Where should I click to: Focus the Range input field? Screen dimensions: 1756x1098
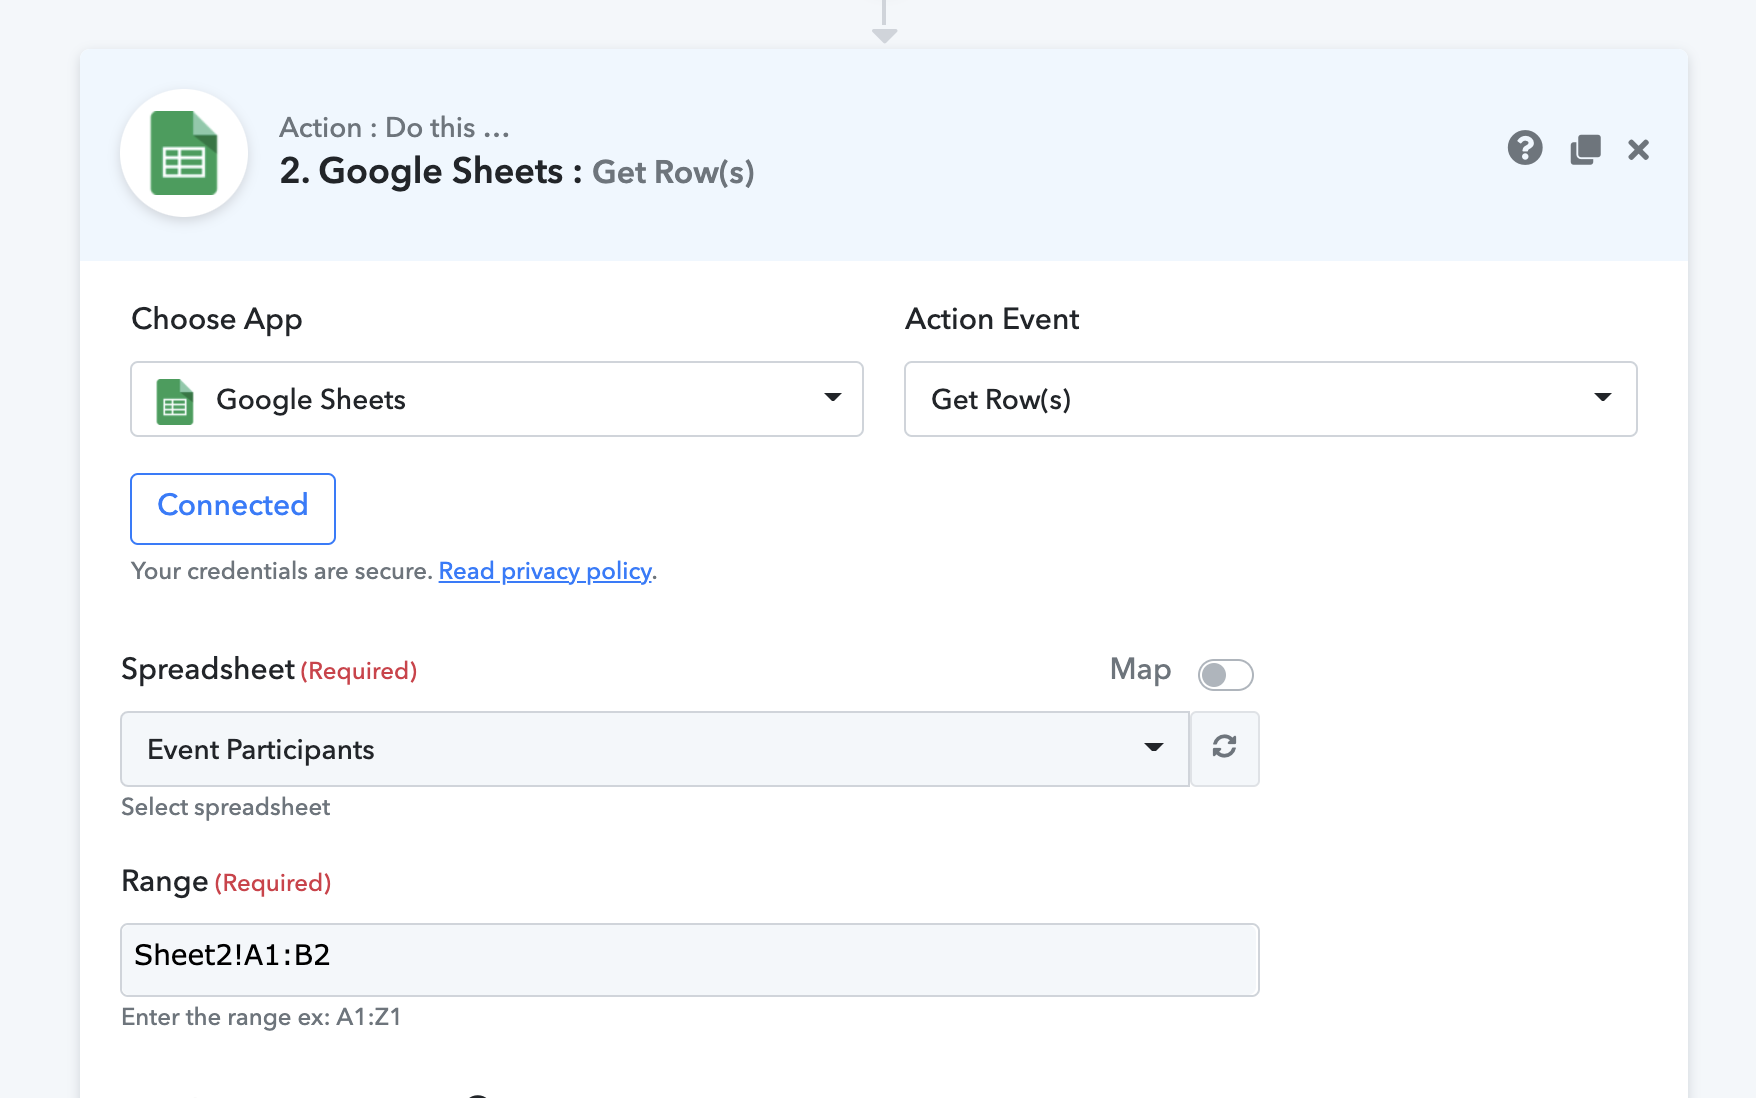pos(690,960)
